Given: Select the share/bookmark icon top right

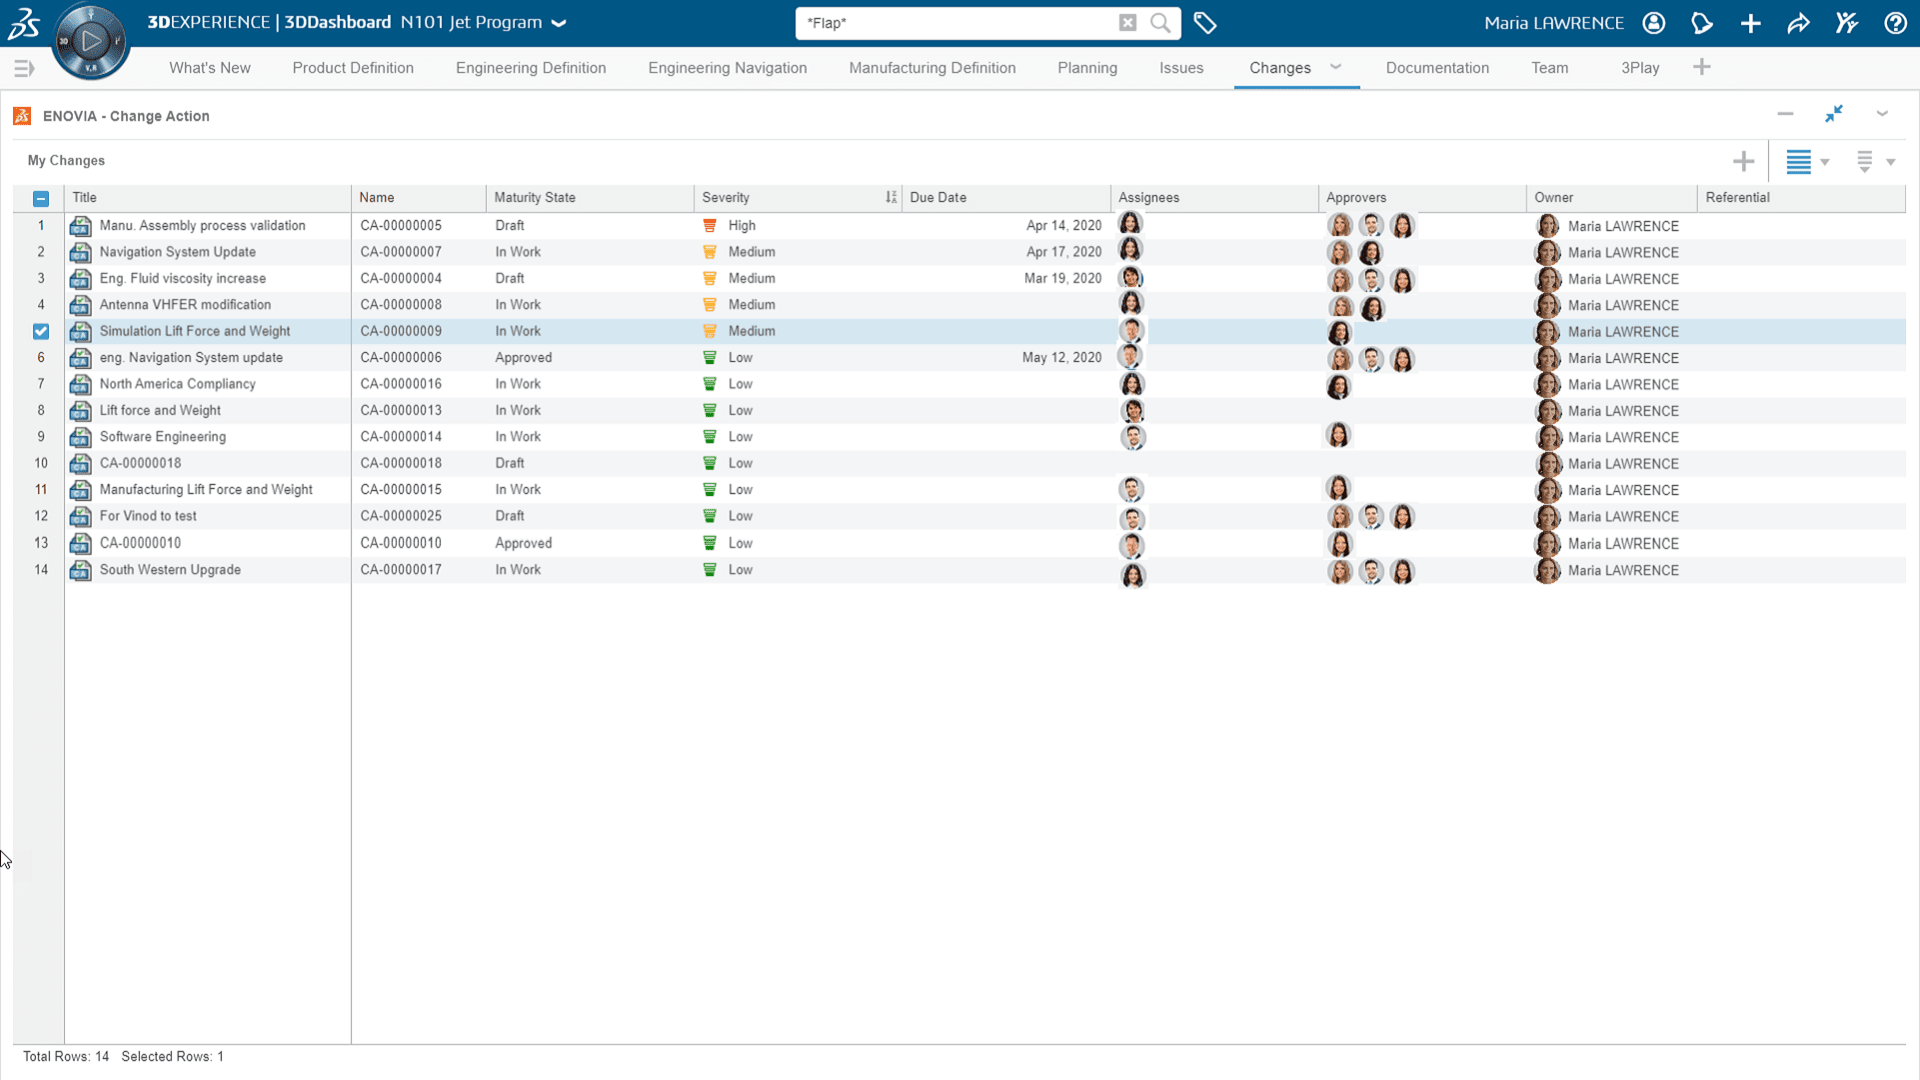Looking at the screenshot, I should tap(1799, 22).
